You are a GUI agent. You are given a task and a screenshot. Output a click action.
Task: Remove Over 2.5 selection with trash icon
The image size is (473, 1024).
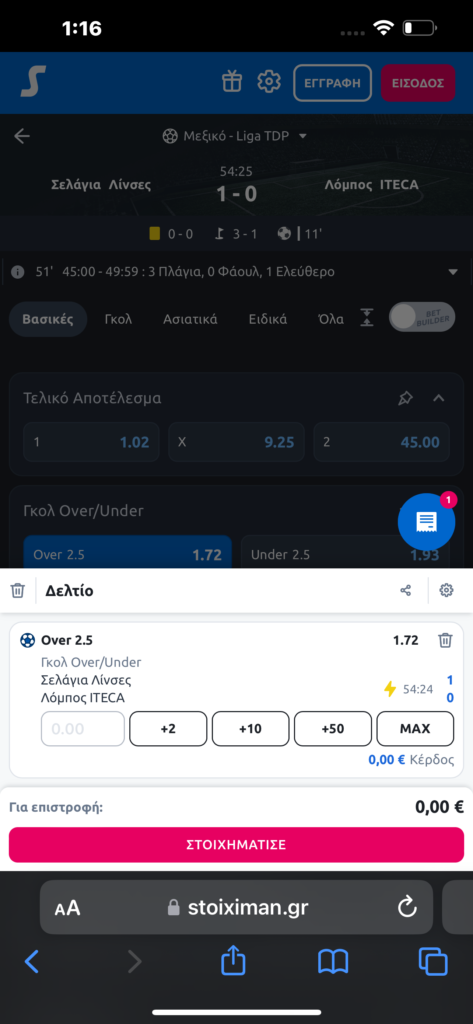pyautogui.click(x=445, y=640)
